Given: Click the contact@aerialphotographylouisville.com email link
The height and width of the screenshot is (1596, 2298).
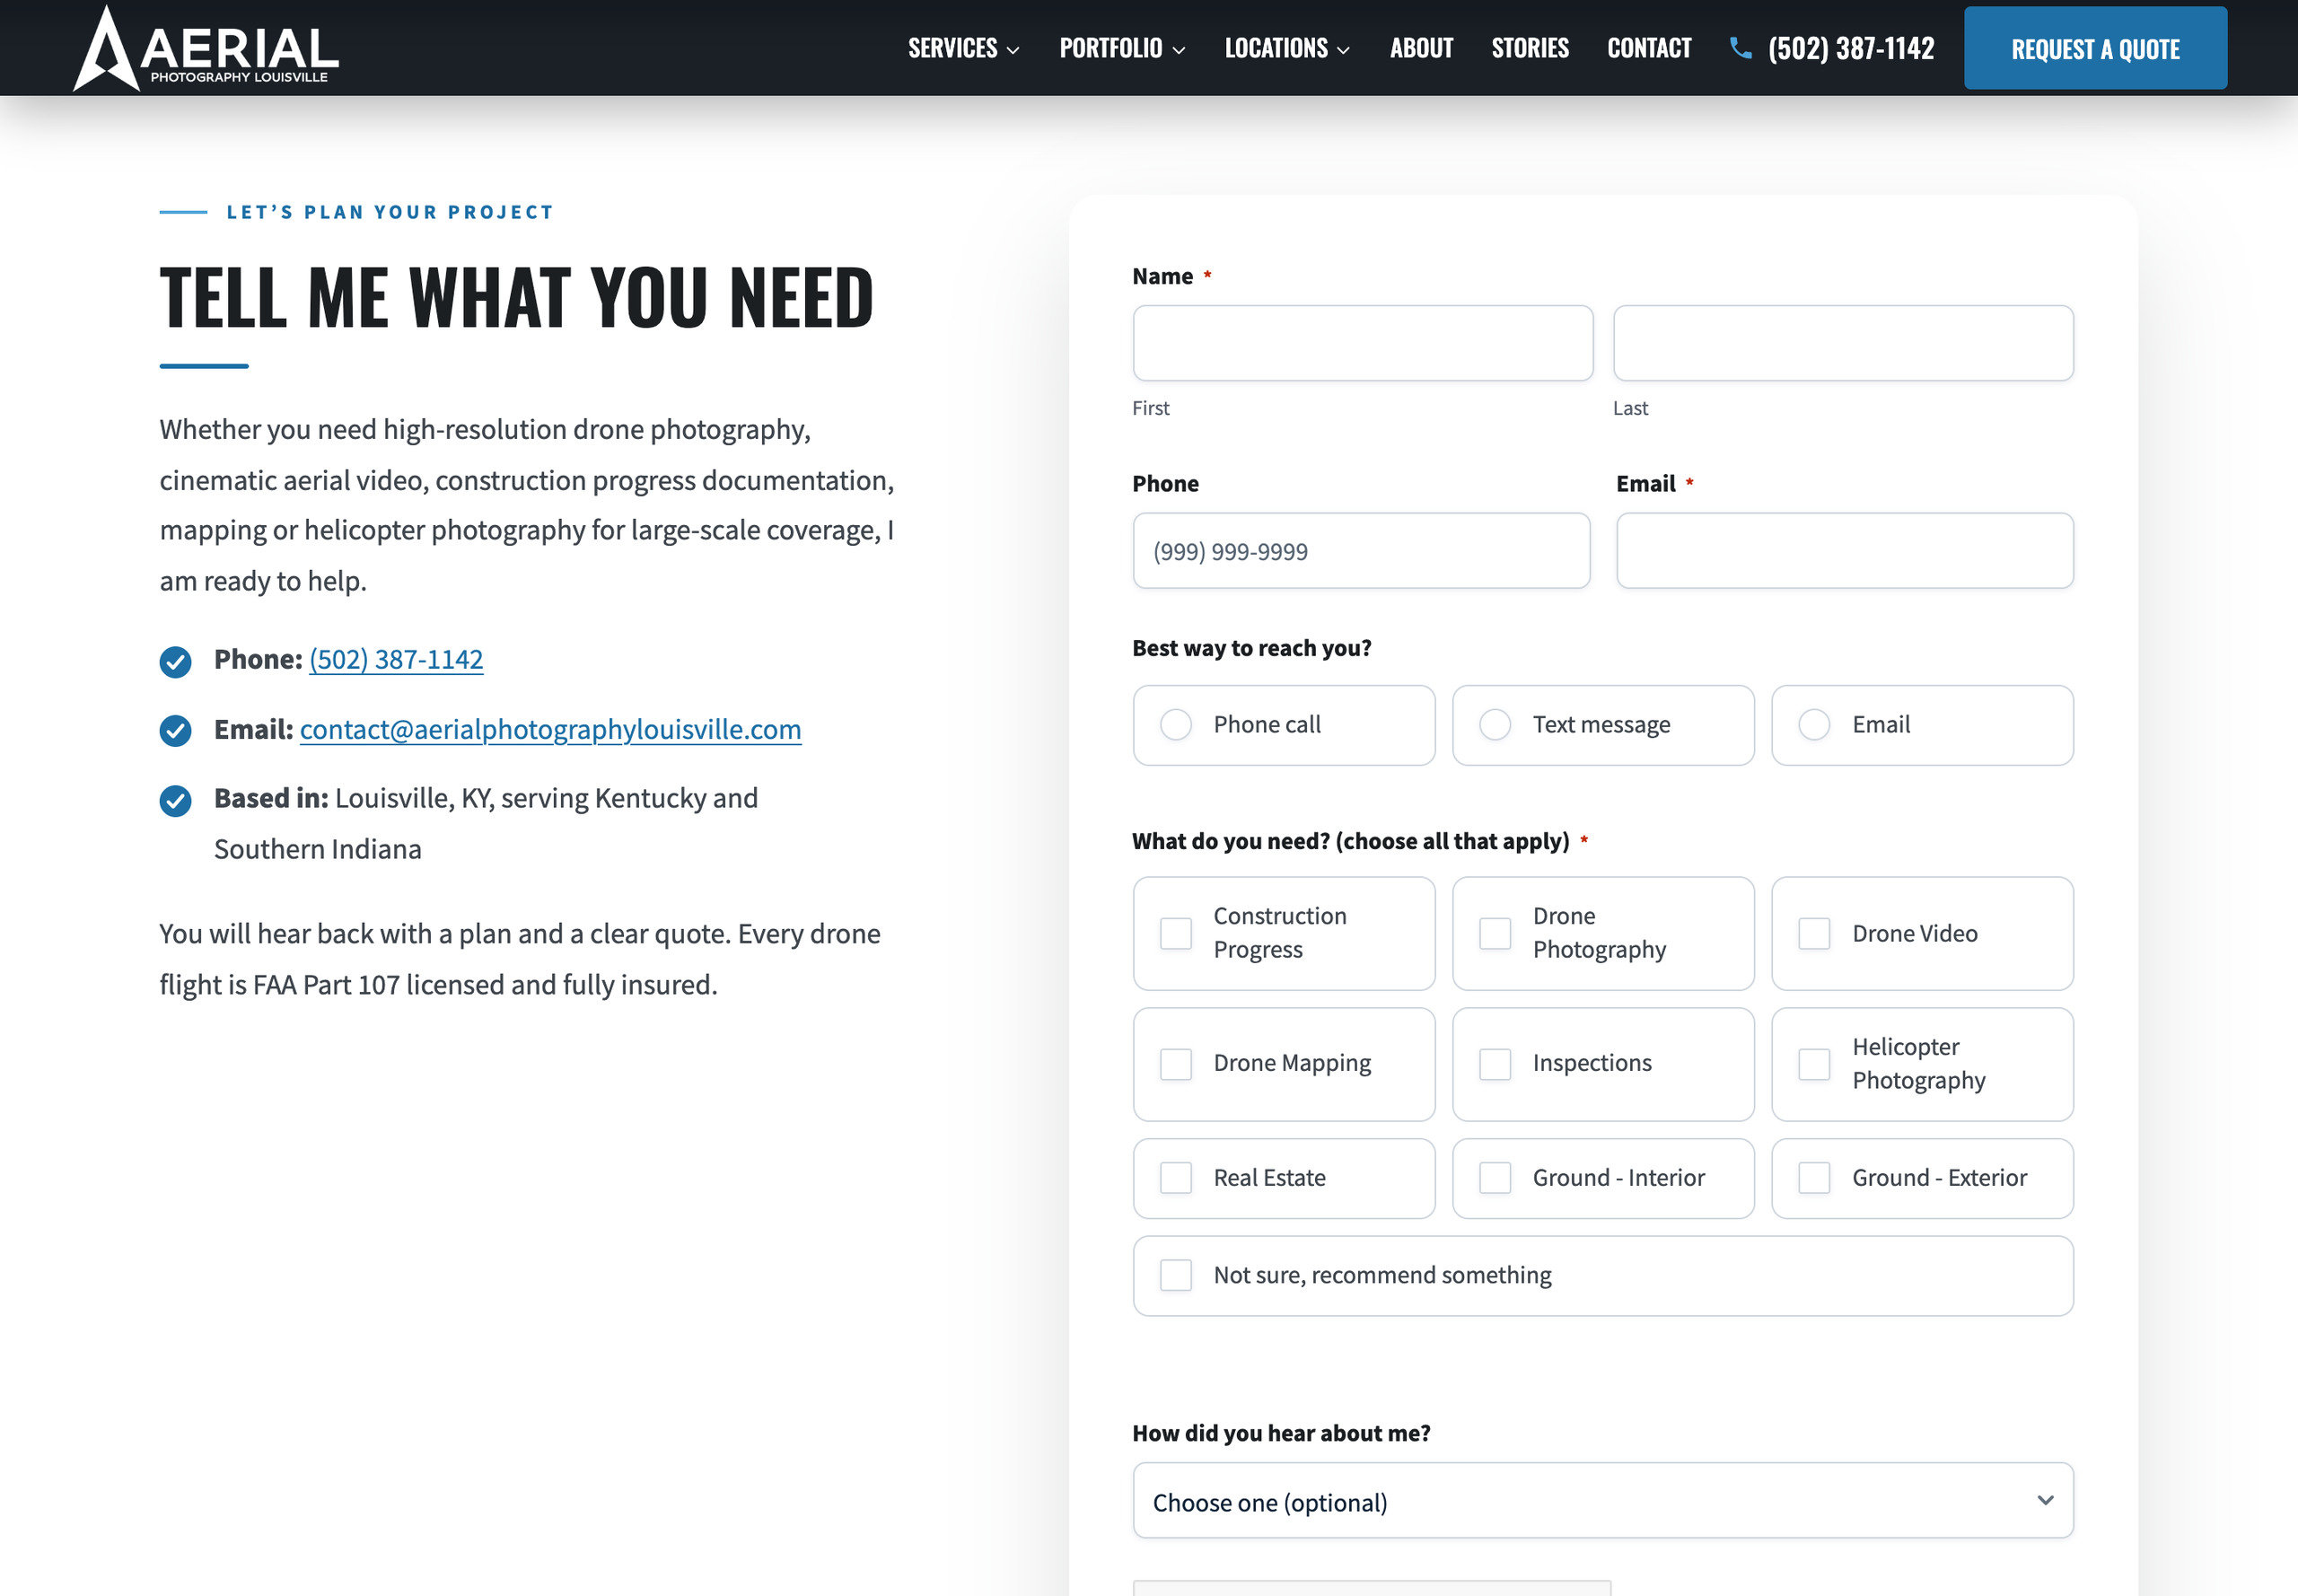Looking at the screenshot, I should [550, 730].
